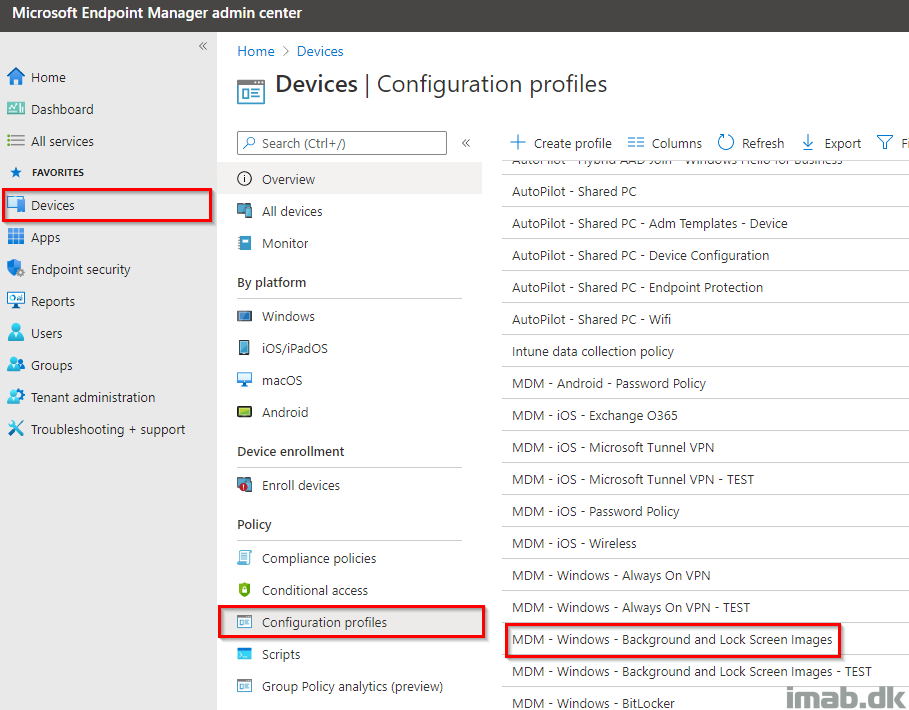Click Create profile in the toolbar
Image resolution: width=909 pixels, height=710 pixels.
[561, 143]
